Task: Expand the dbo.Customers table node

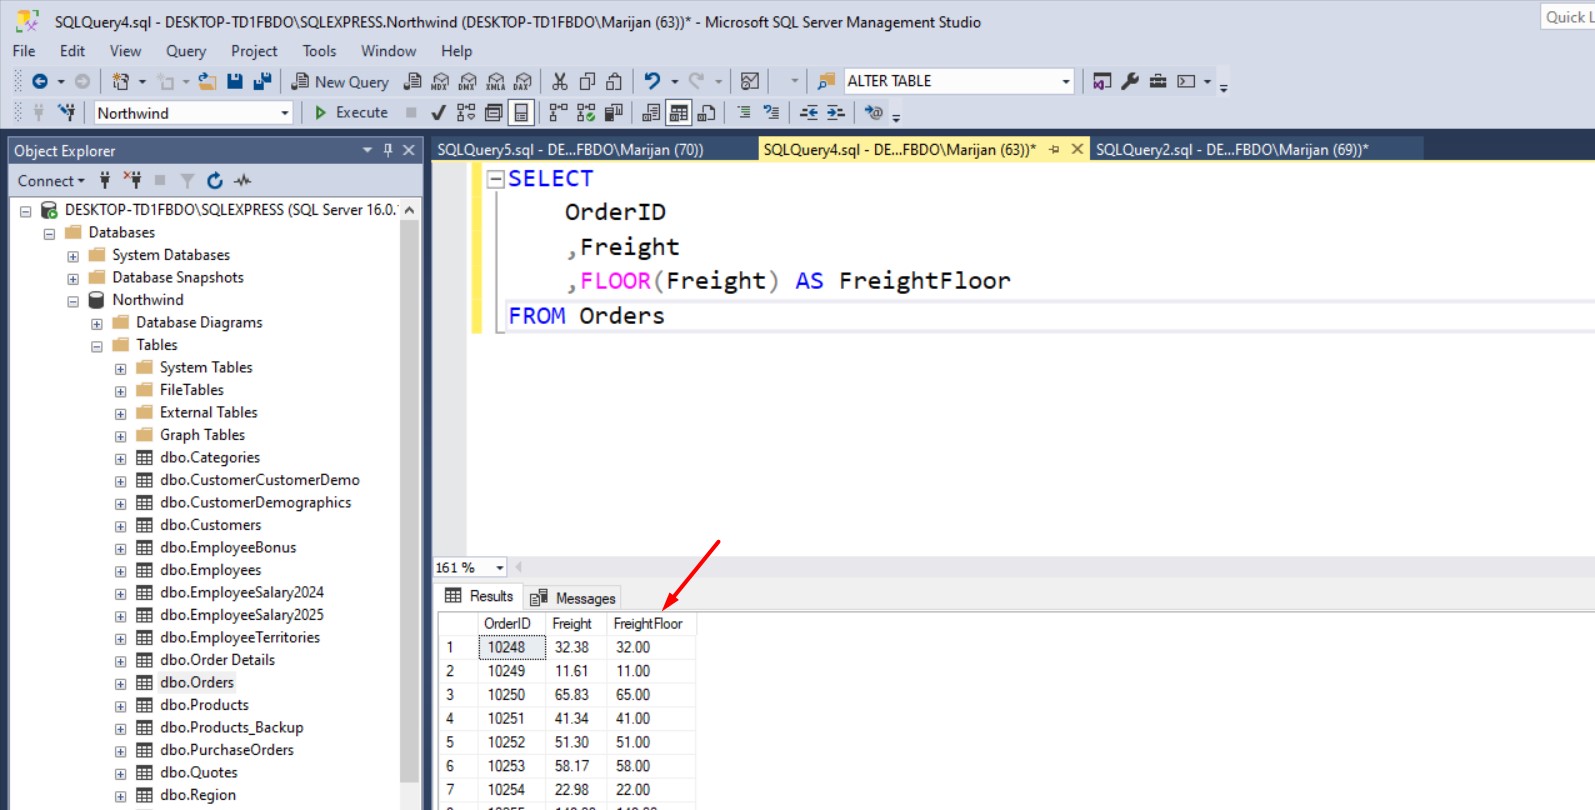Action: [x=121, y=526]
